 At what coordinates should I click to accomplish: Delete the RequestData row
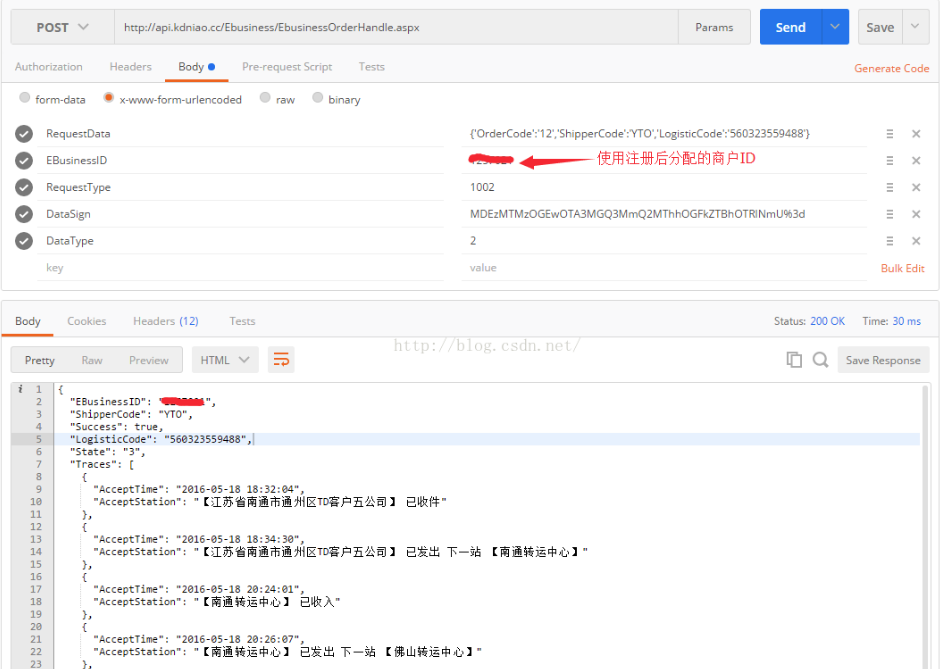pyautogui.click(x=916, y=134)
